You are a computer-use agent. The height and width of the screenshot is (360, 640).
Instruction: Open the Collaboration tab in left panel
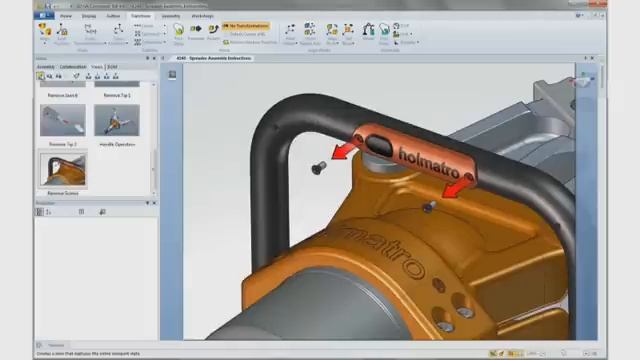pos(73,67)
